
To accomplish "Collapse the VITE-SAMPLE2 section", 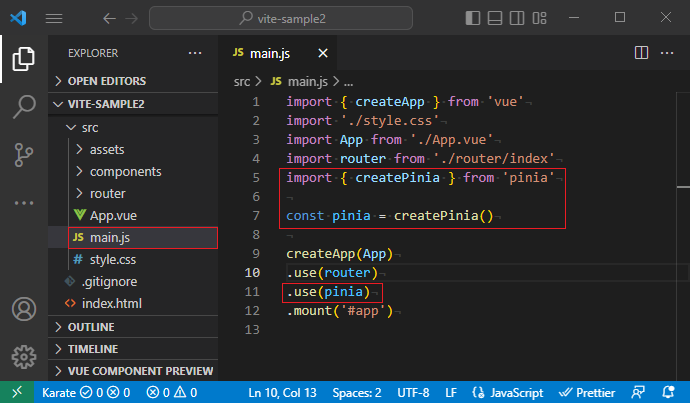I will [x=133, y=104].
